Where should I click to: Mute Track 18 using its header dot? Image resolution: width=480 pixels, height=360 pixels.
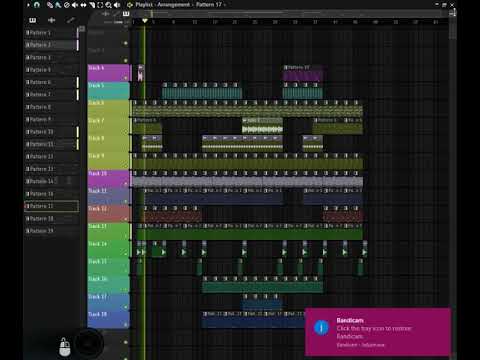pyautogui.click(x=126, y=324)
